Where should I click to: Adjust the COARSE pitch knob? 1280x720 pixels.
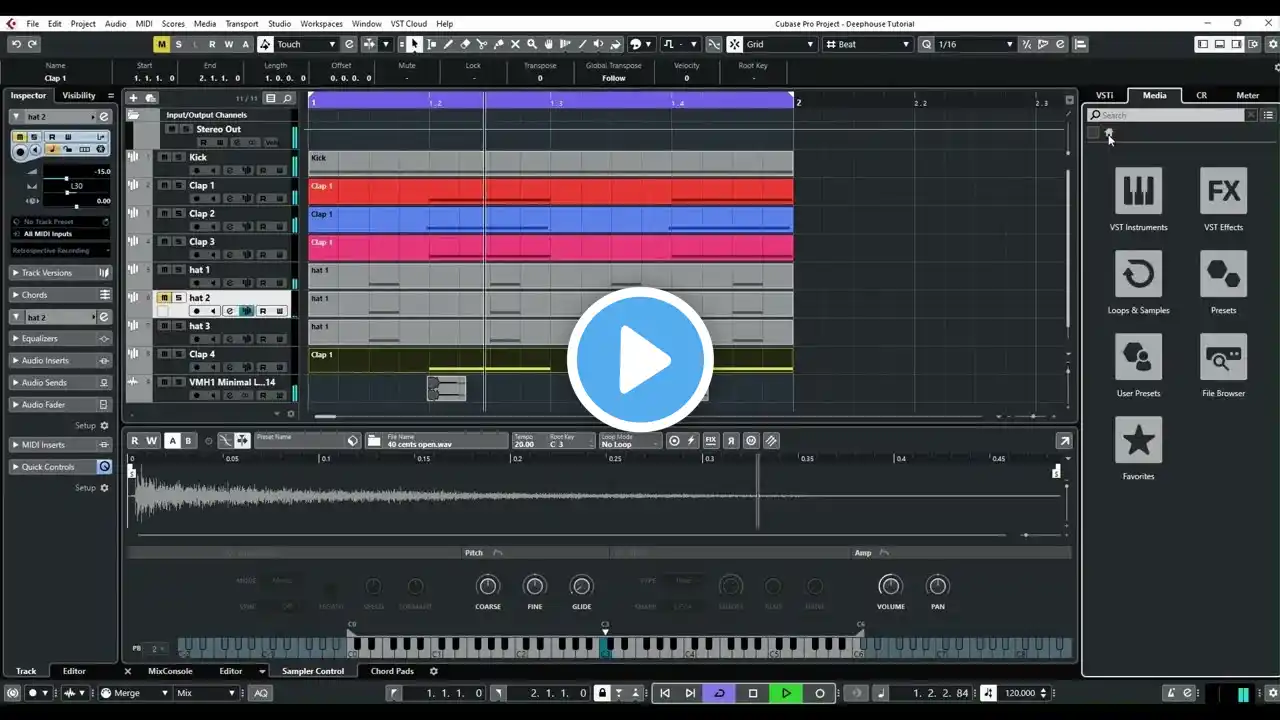tap(488, 586)
